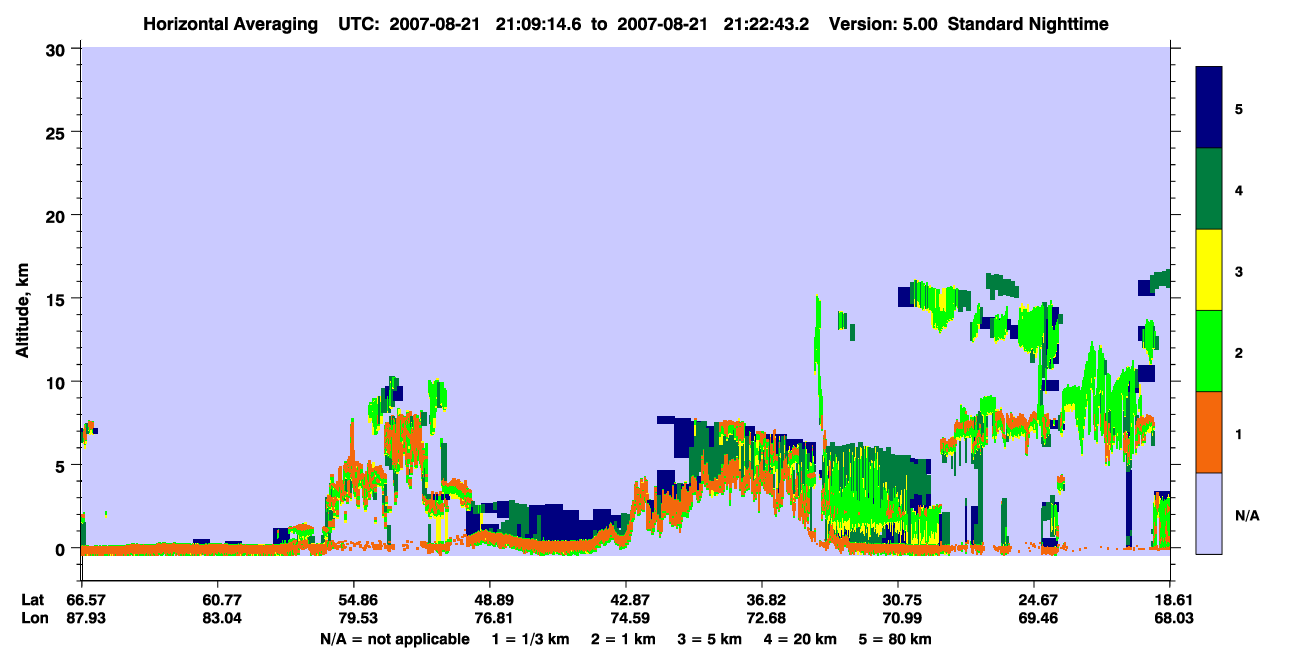Click legend text 'N/A = not applicable'
The width and height of the screenshot is (1300, 667).
pos(394,639)
